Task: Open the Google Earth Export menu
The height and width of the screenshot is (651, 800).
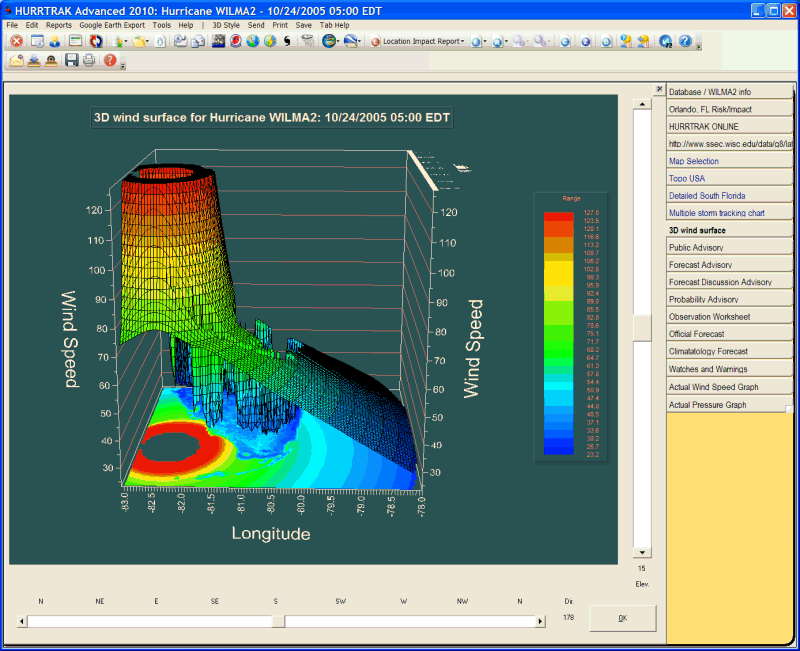Action: coord(112,24)
